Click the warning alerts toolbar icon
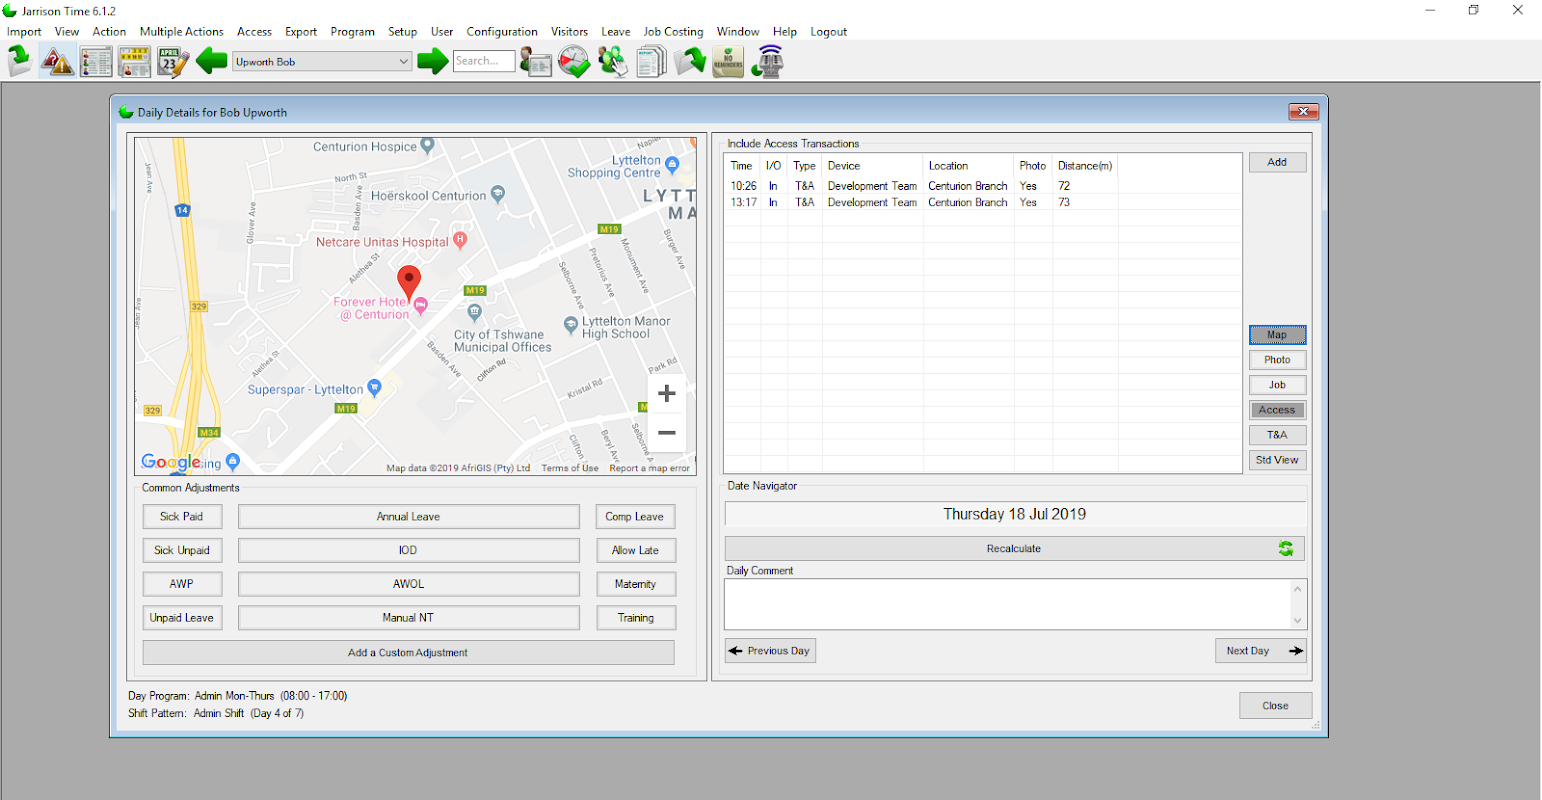 tap(57, 62)
